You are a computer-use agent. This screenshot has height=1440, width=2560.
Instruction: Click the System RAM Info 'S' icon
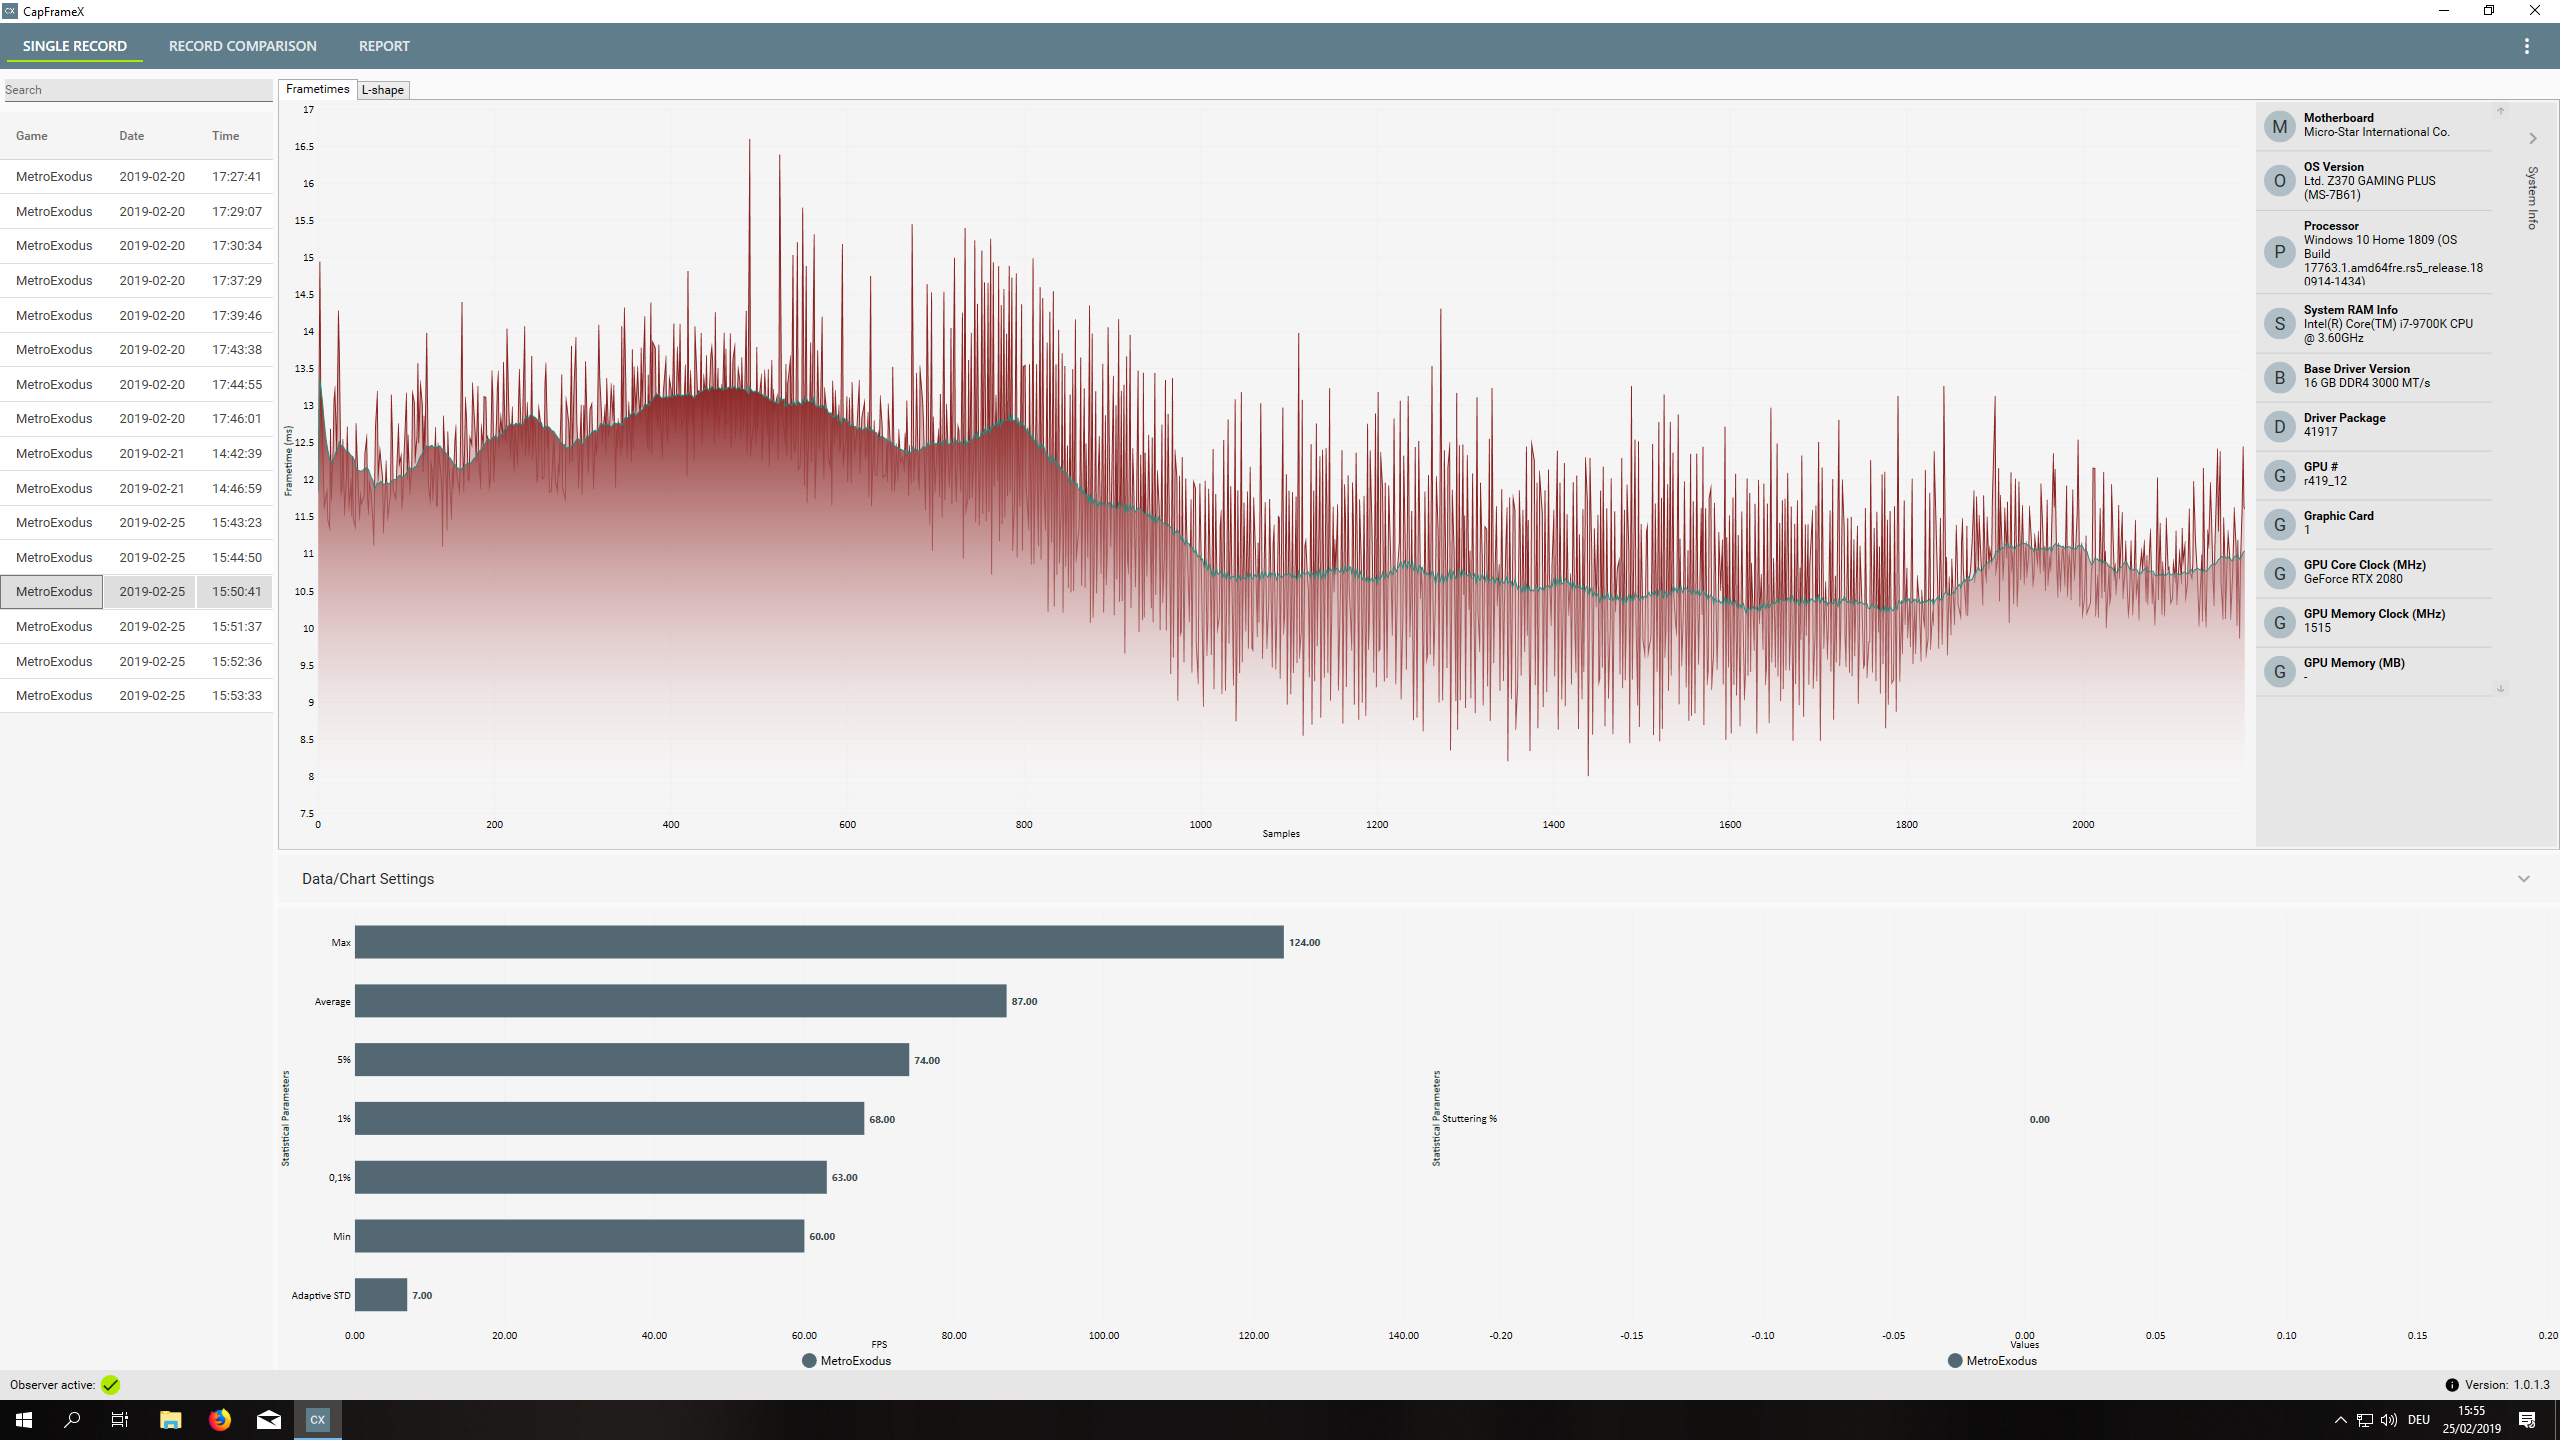tap(2279, 323)
